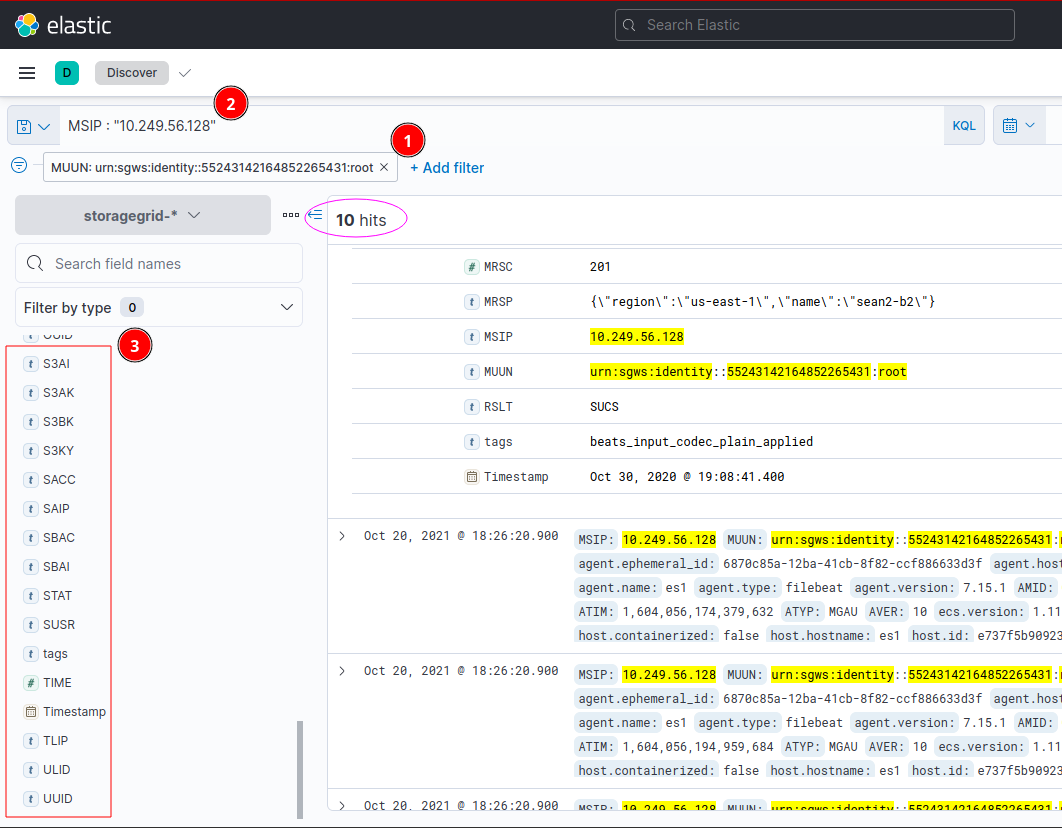
Task: Select the TLIP field in sidebar
Action: (56, 741)
